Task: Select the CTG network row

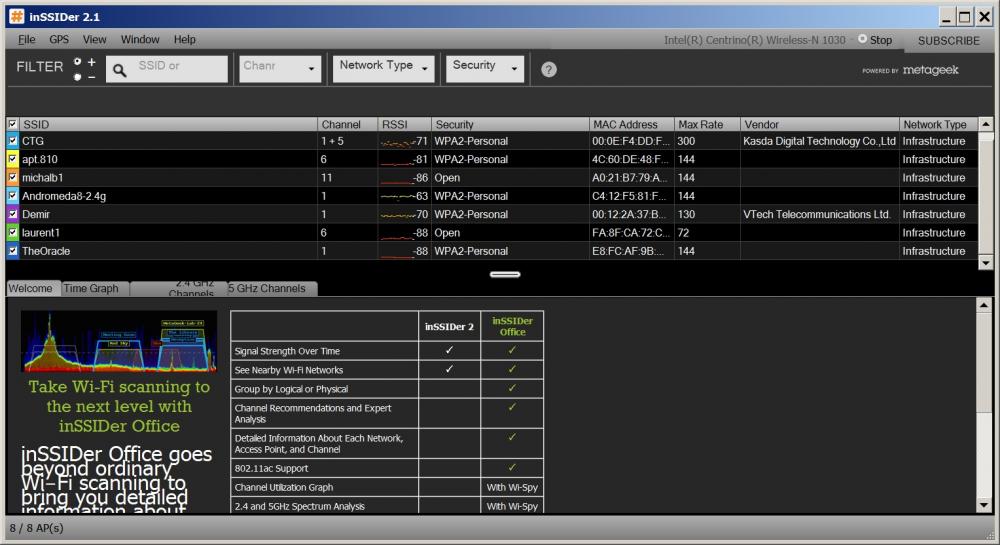Action: point(492,141)
